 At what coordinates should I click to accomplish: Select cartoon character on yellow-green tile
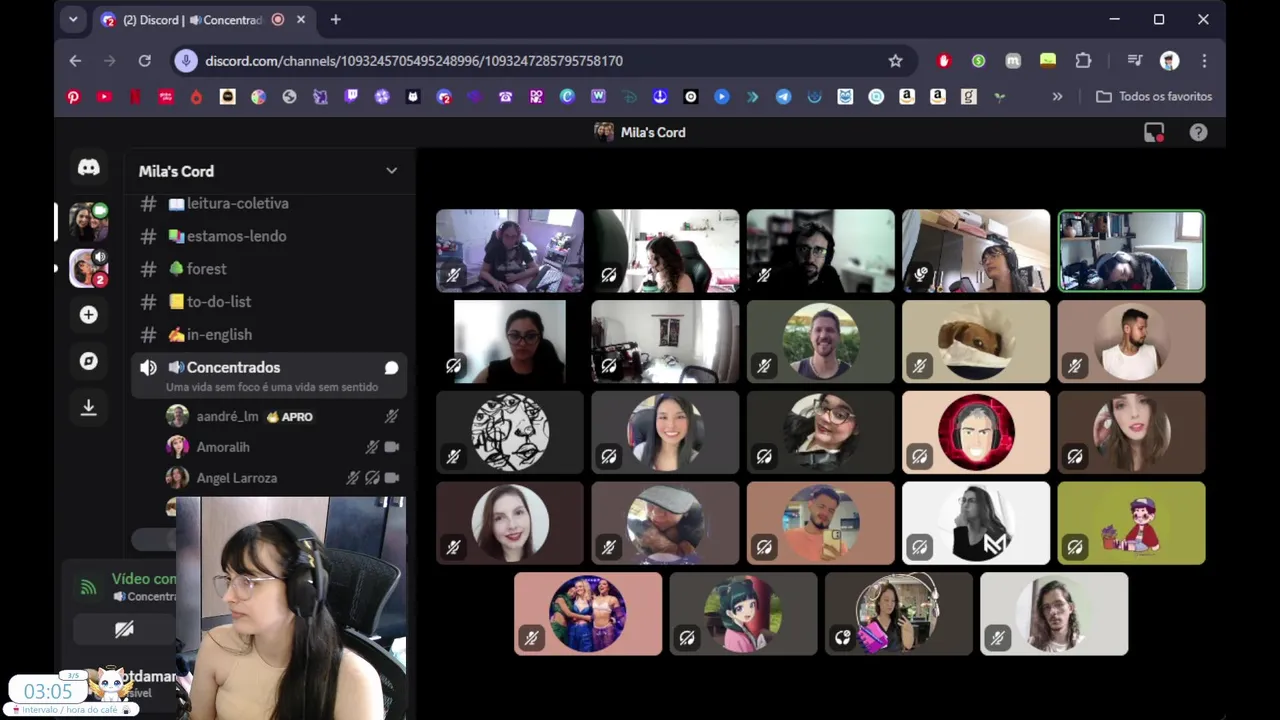coord(1131,524)
